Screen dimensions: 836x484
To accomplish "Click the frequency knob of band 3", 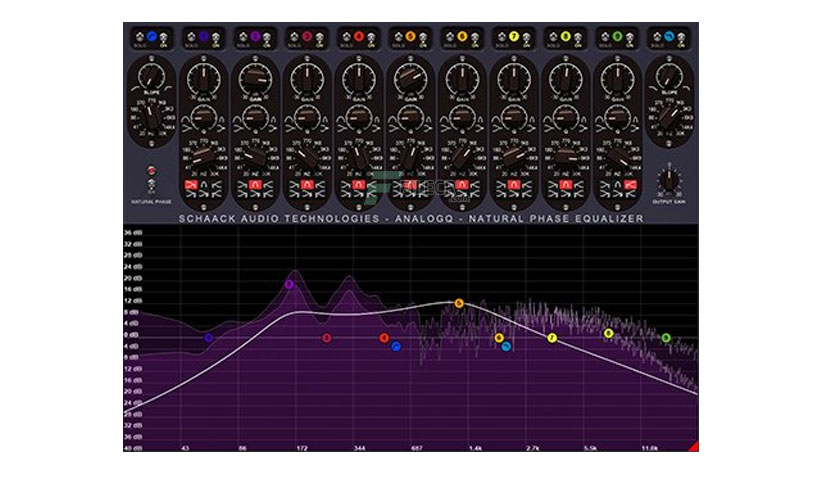I will click(x=307, y=156).
